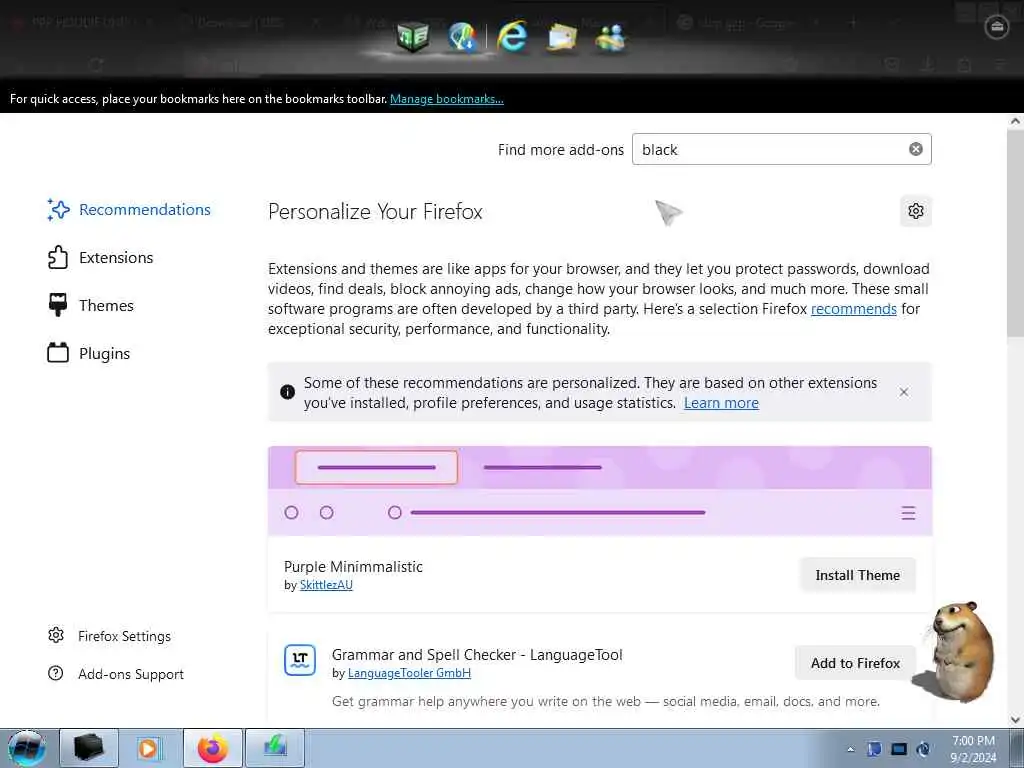Click the Purple Minimmalistic theme name

pos(353,566)
